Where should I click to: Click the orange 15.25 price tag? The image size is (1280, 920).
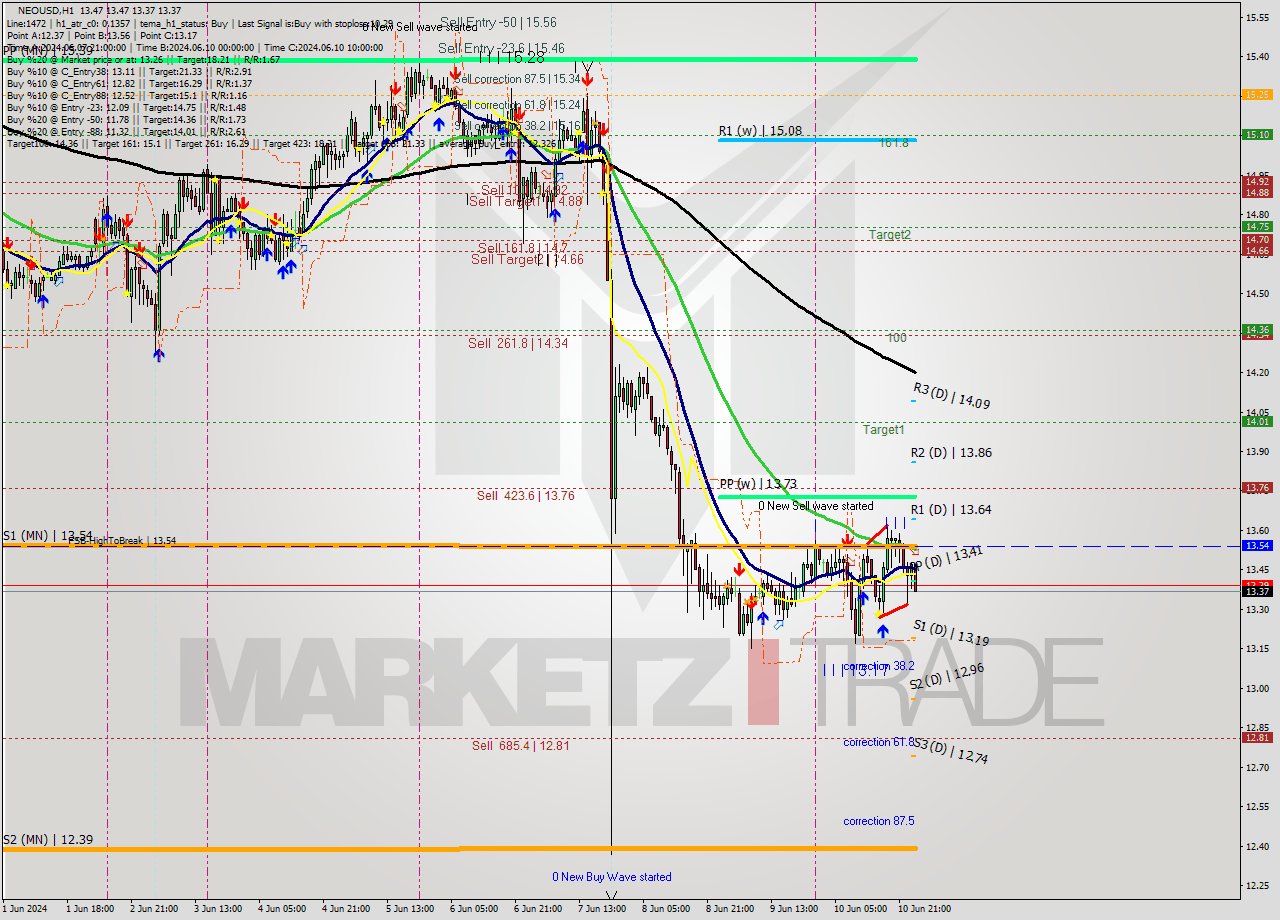coord(1256,95)
